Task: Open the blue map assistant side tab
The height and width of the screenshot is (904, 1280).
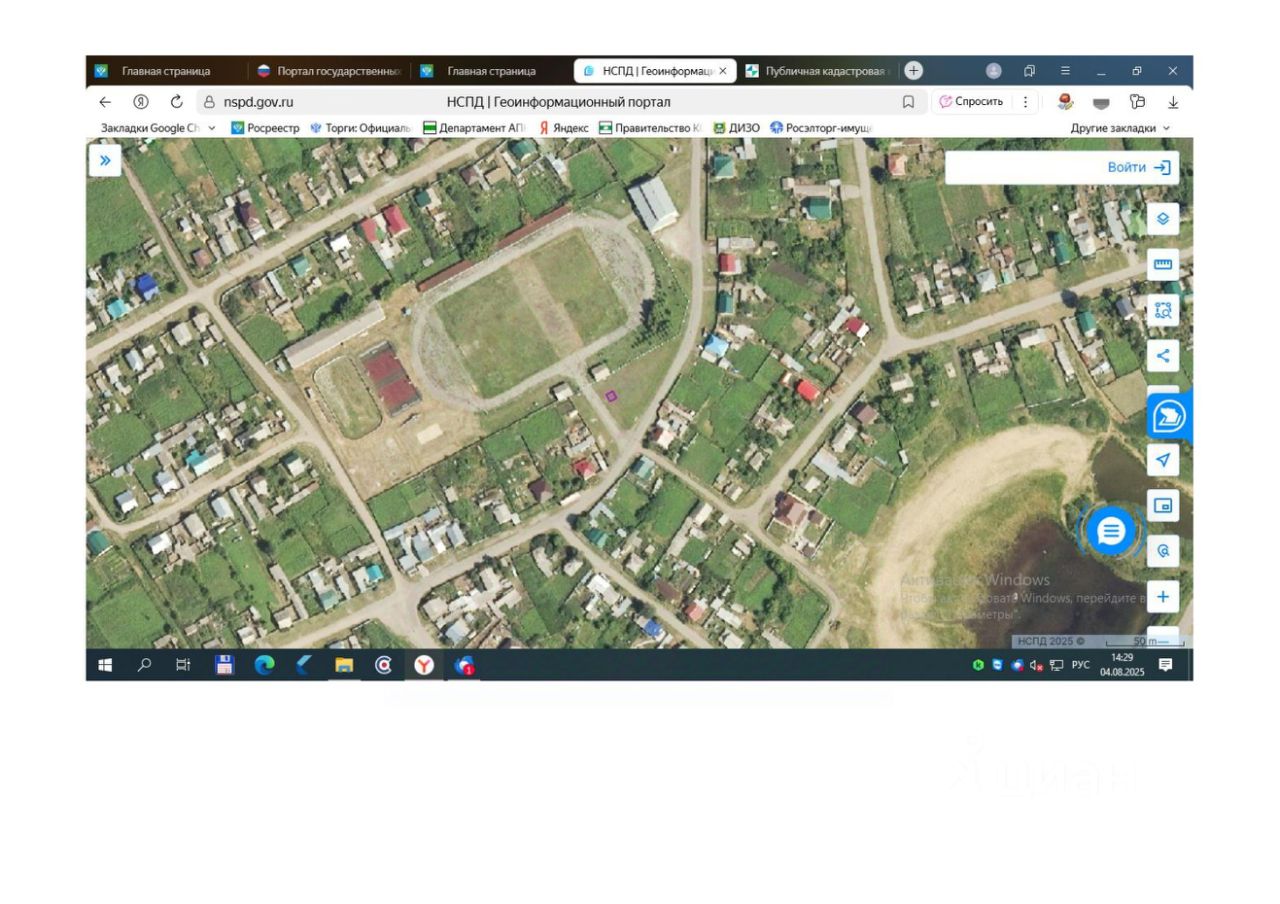Action: [x=1169, y=418]
